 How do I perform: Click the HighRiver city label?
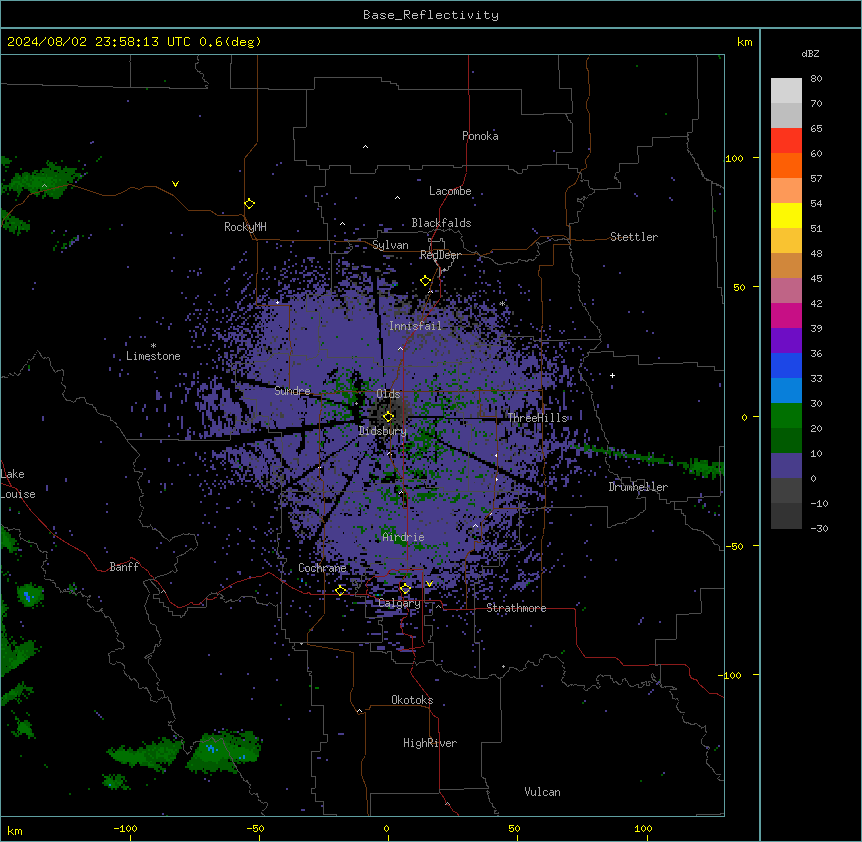click(x=430, y=743)
